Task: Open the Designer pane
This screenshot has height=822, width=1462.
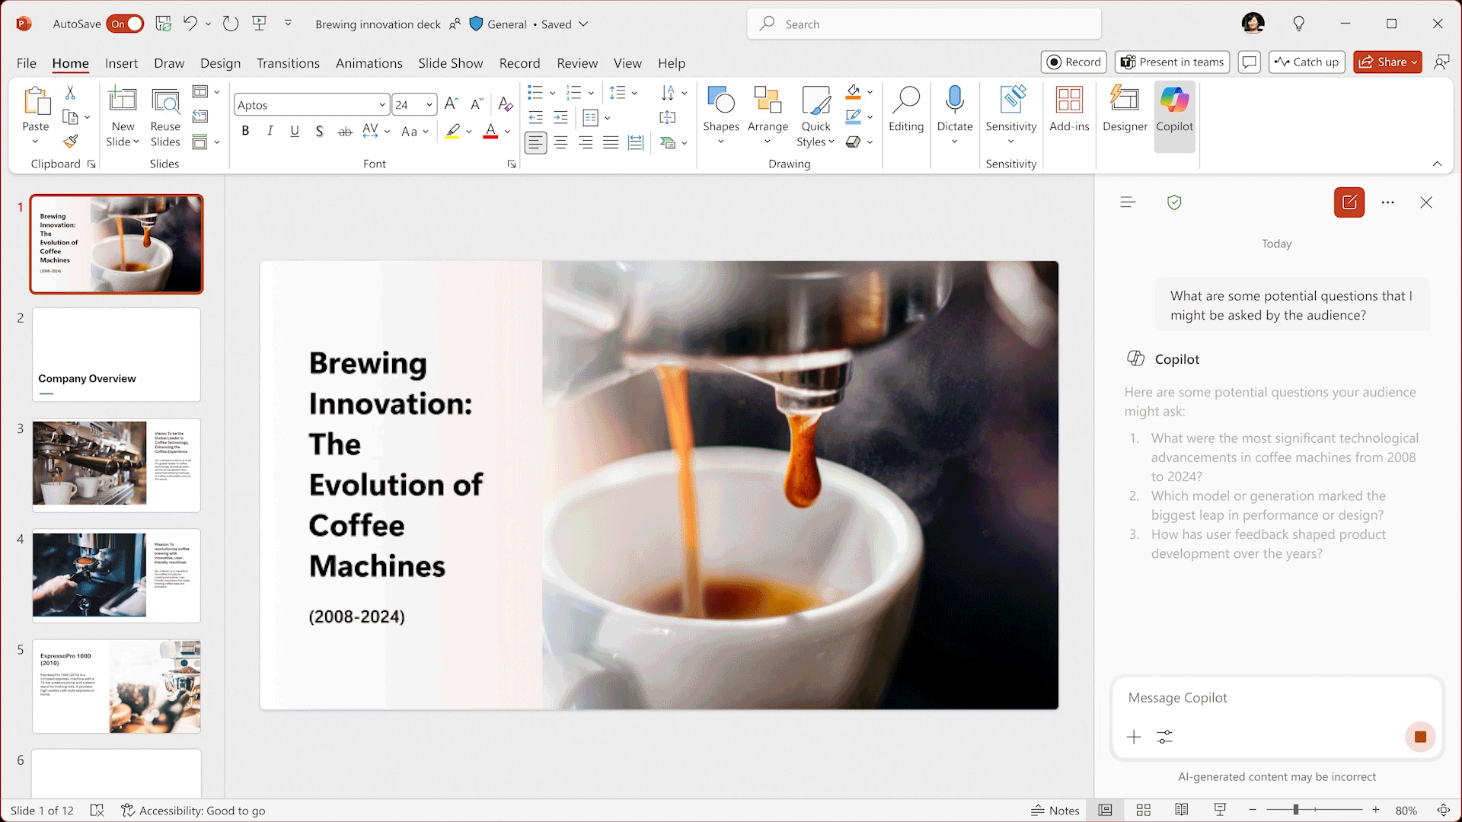Action: coord(1125,110)
